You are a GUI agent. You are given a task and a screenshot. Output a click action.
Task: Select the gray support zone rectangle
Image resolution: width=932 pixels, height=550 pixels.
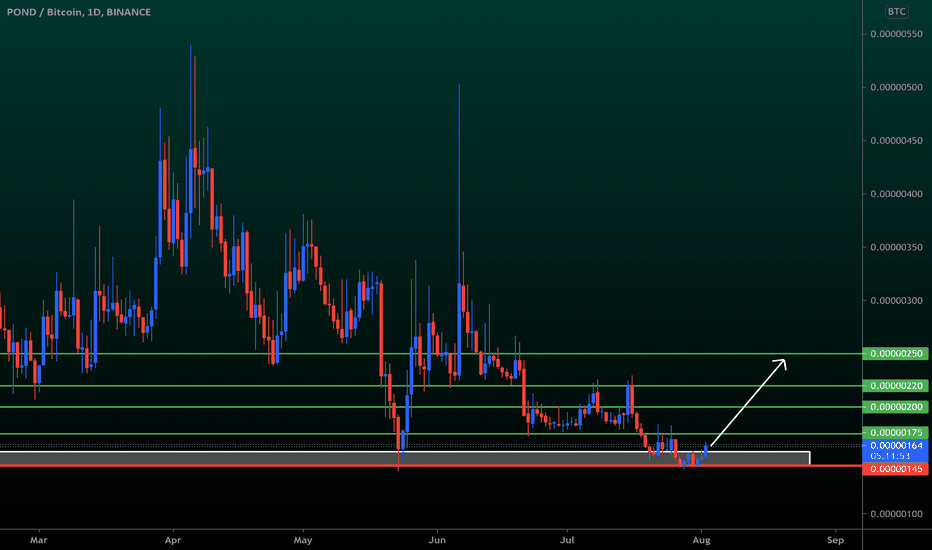tap(405, 458)
